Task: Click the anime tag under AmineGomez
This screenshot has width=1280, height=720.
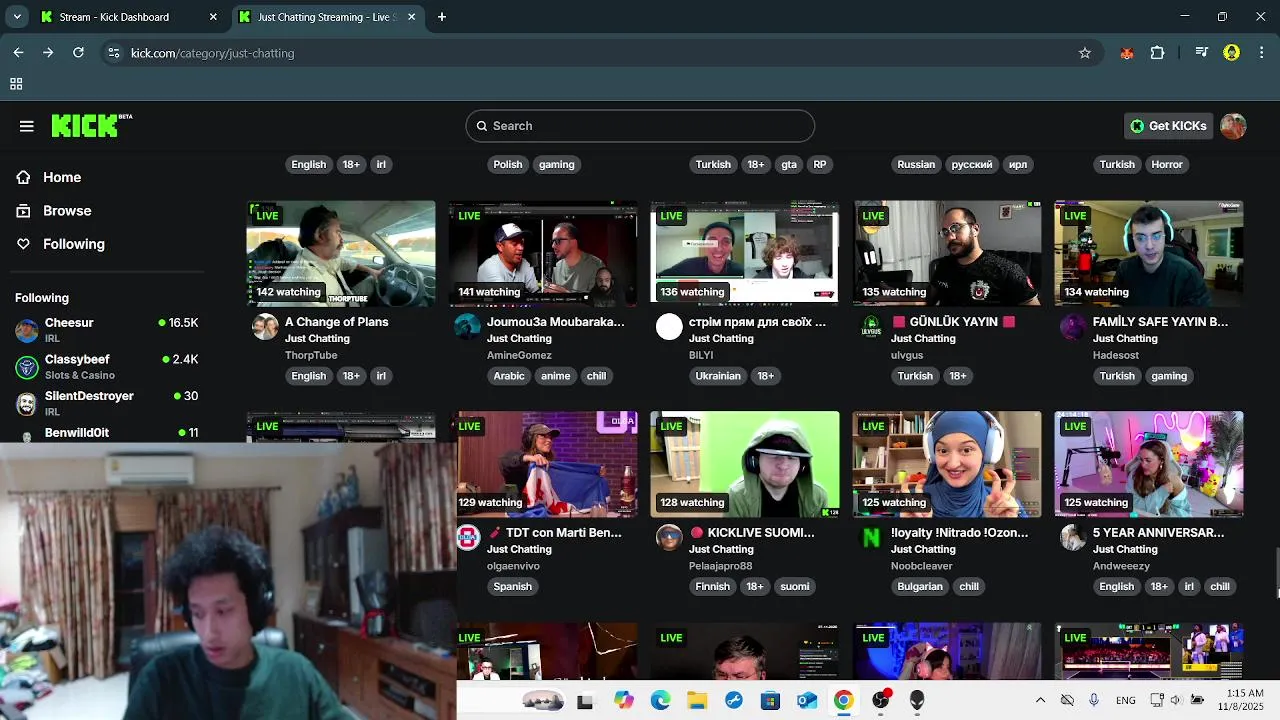Action: click(x=556, y=376)
